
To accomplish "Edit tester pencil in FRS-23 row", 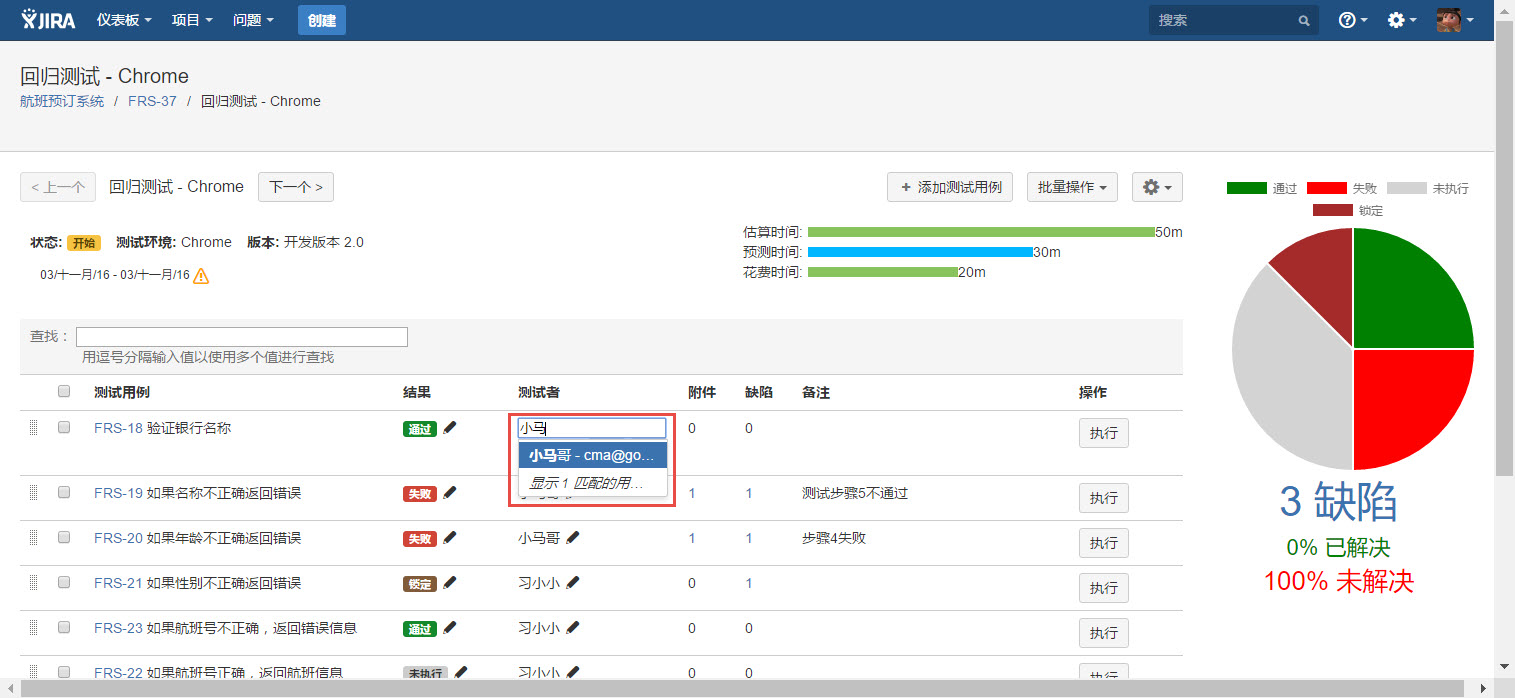I will 572,628.
